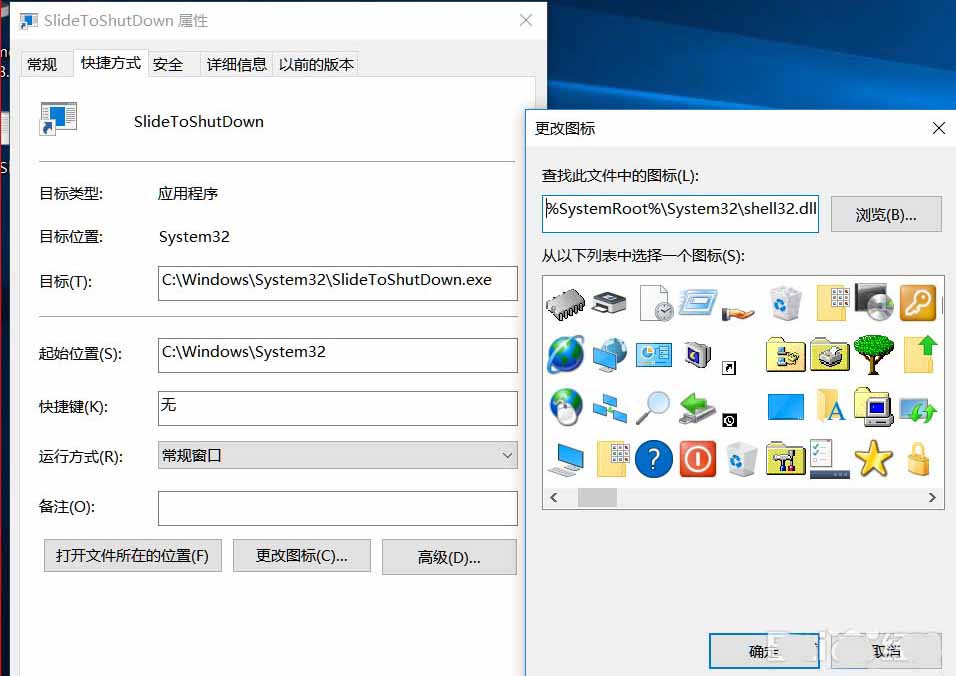Click the 浏览(B) button
This screenshot has width=956, height=676.
tap(886, 213)
